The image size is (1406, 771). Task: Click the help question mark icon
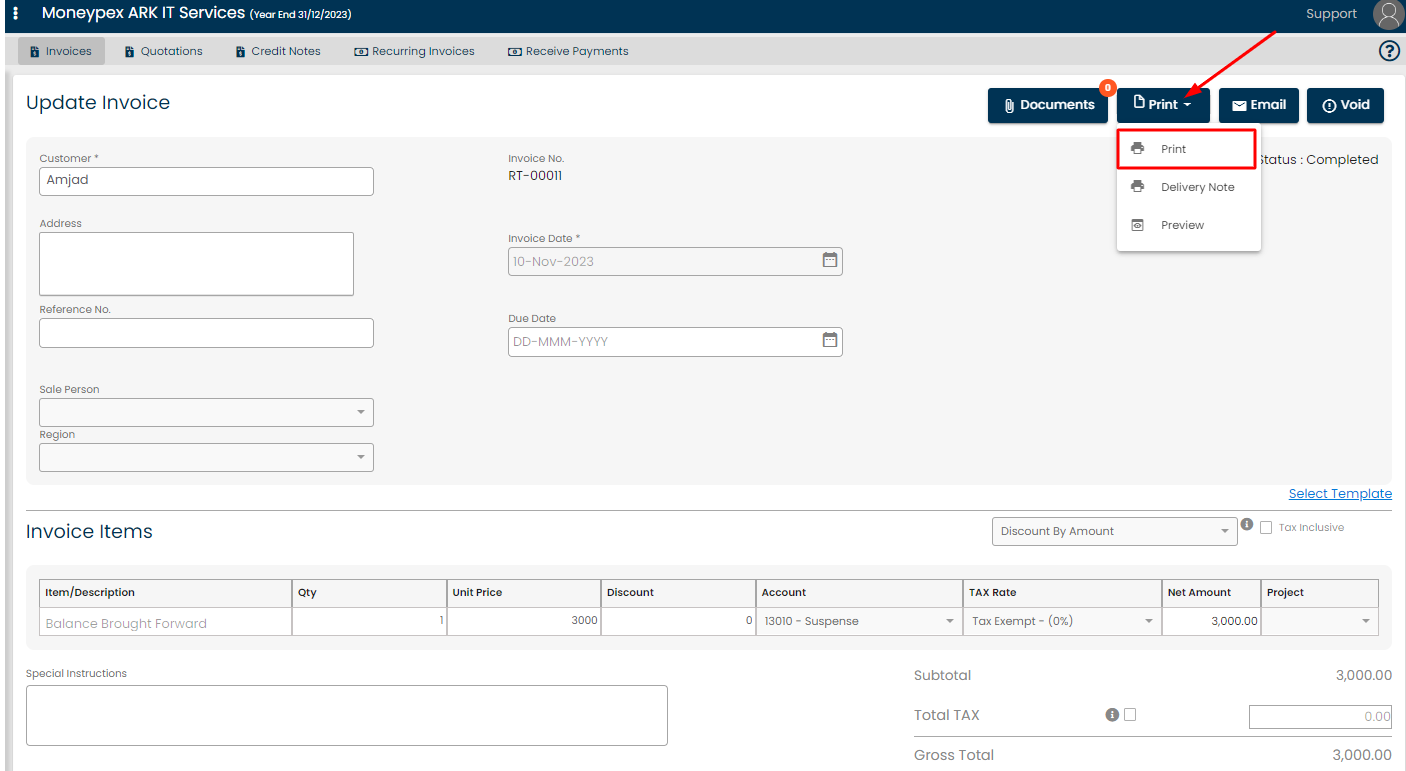[x=1389, y=51]
